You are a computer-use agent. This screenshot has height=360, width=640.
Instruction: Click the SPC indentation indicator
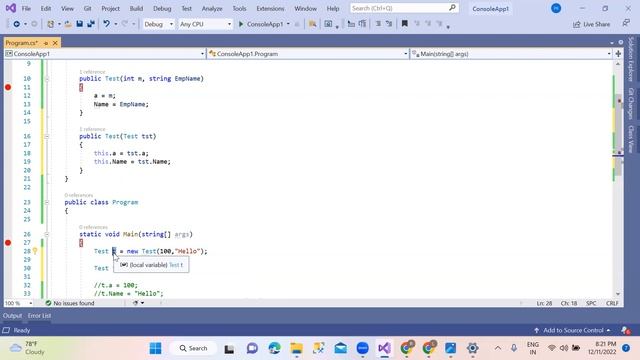click(591, 303)
